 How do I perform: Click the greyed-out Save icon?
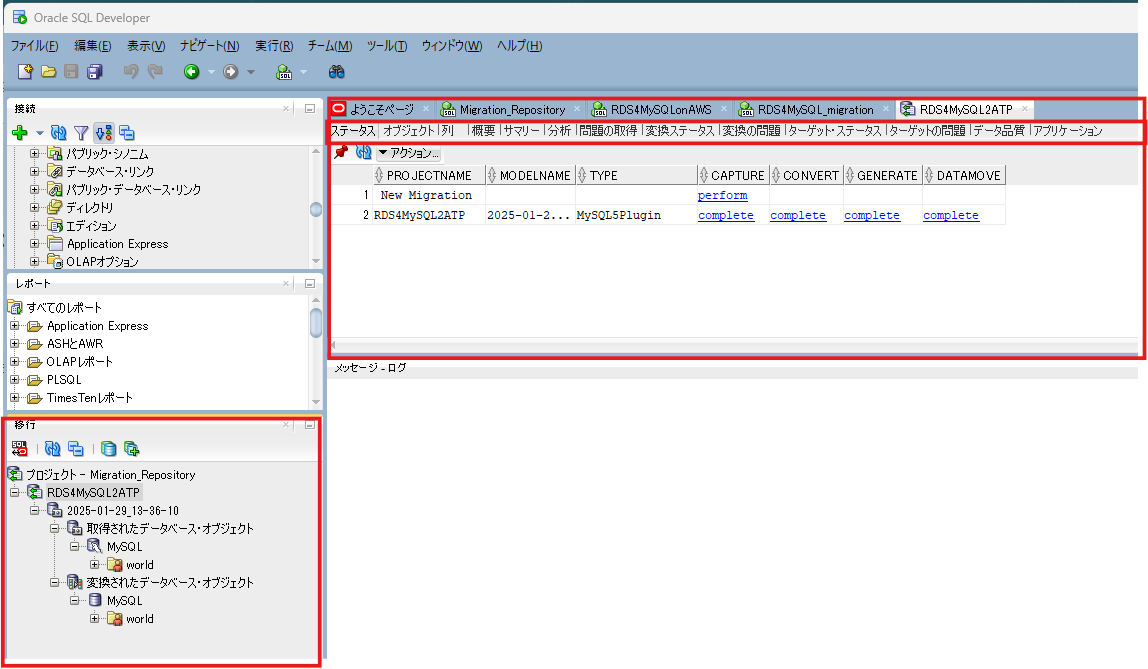point(71,71)
